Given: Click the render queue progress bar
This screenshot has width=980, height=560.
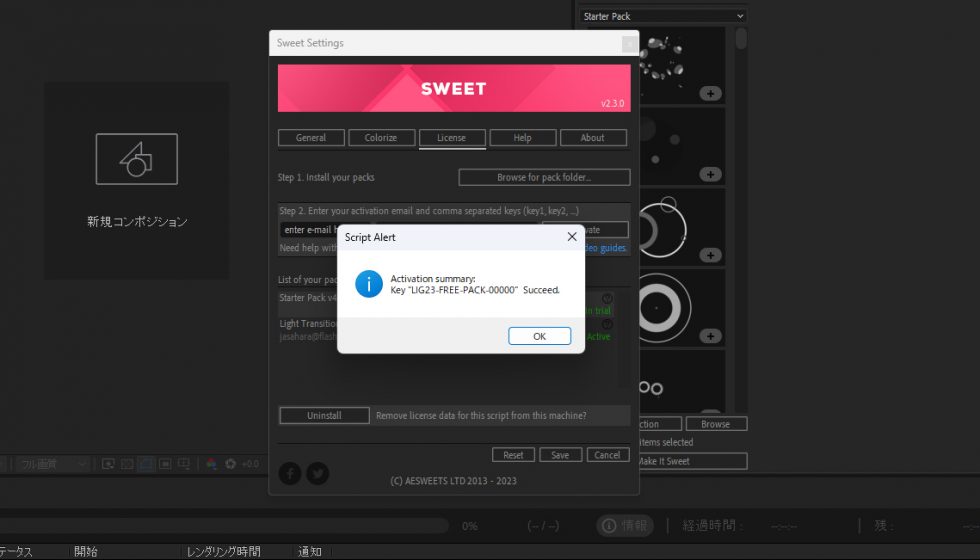Looking at the screenshot, I should (224, 526).
